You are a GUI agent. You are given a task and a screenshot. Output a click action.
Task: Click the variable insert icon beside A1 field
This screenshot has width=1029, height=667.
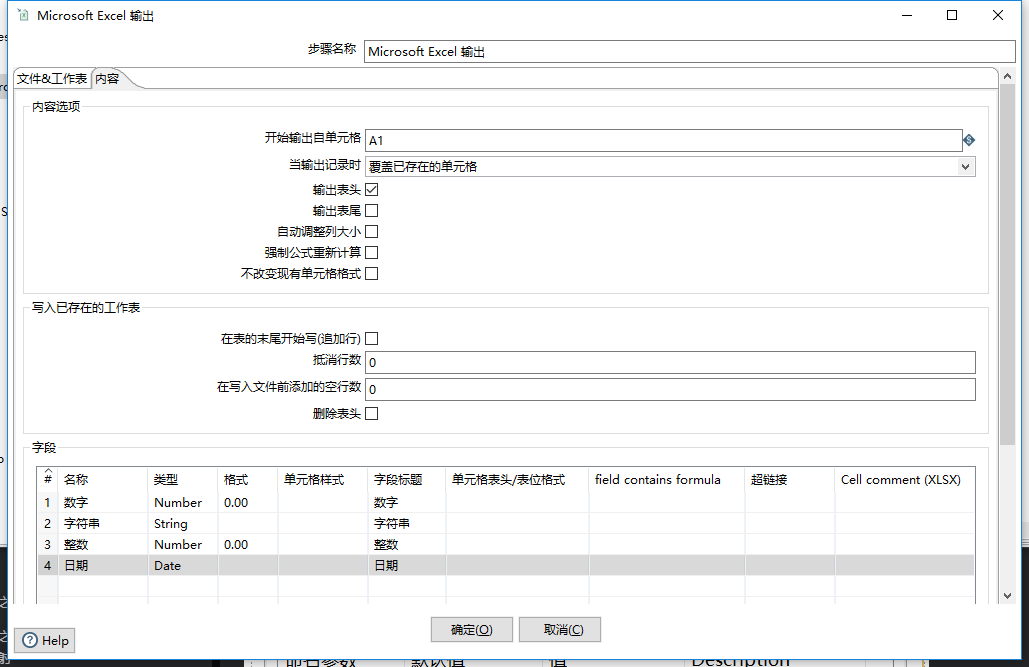pyautogui.click(x=969, y=140)
